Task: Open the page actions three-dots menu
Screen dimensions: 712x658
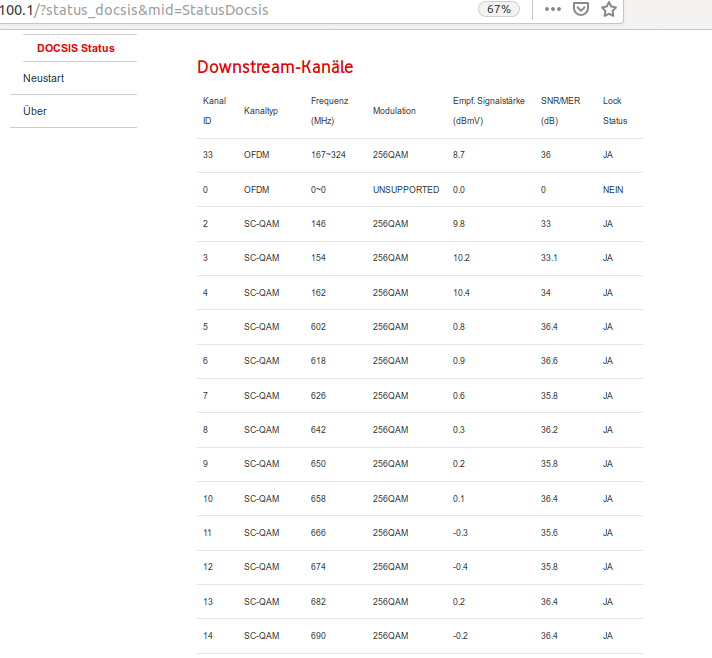Action: (x=552, y=9)
